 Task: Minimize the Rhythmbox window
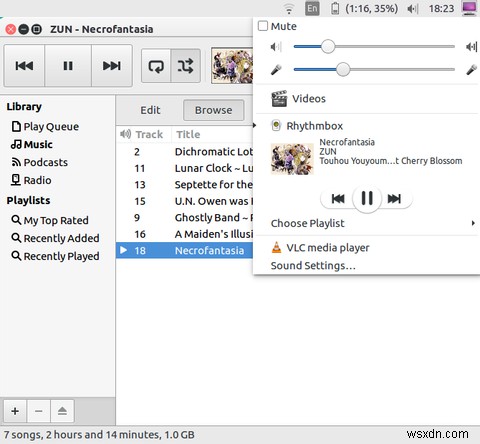24,29
